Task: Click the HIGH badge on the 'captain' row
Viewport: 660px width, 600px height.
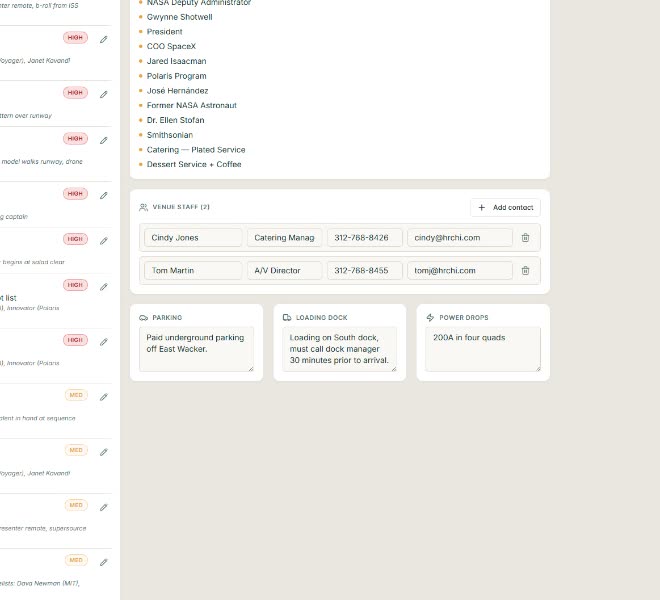Action: click(x=75, y=194)
